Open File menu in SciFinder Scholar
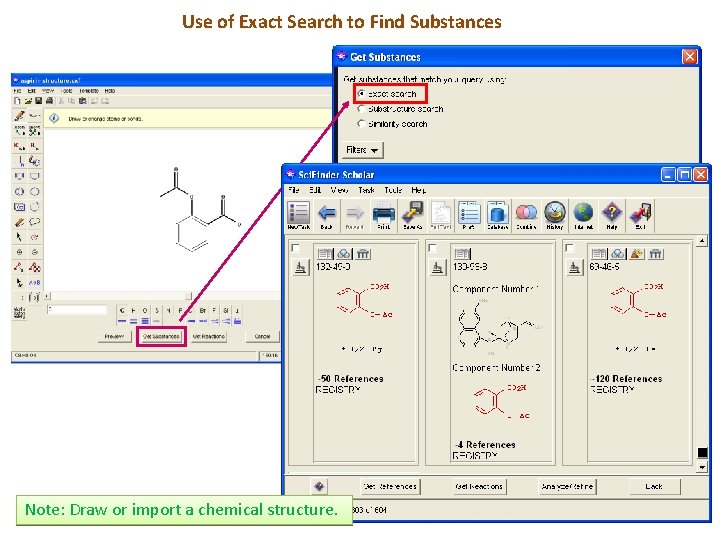The width and height of the screenshot is (720, 540). tap(293, 190)
